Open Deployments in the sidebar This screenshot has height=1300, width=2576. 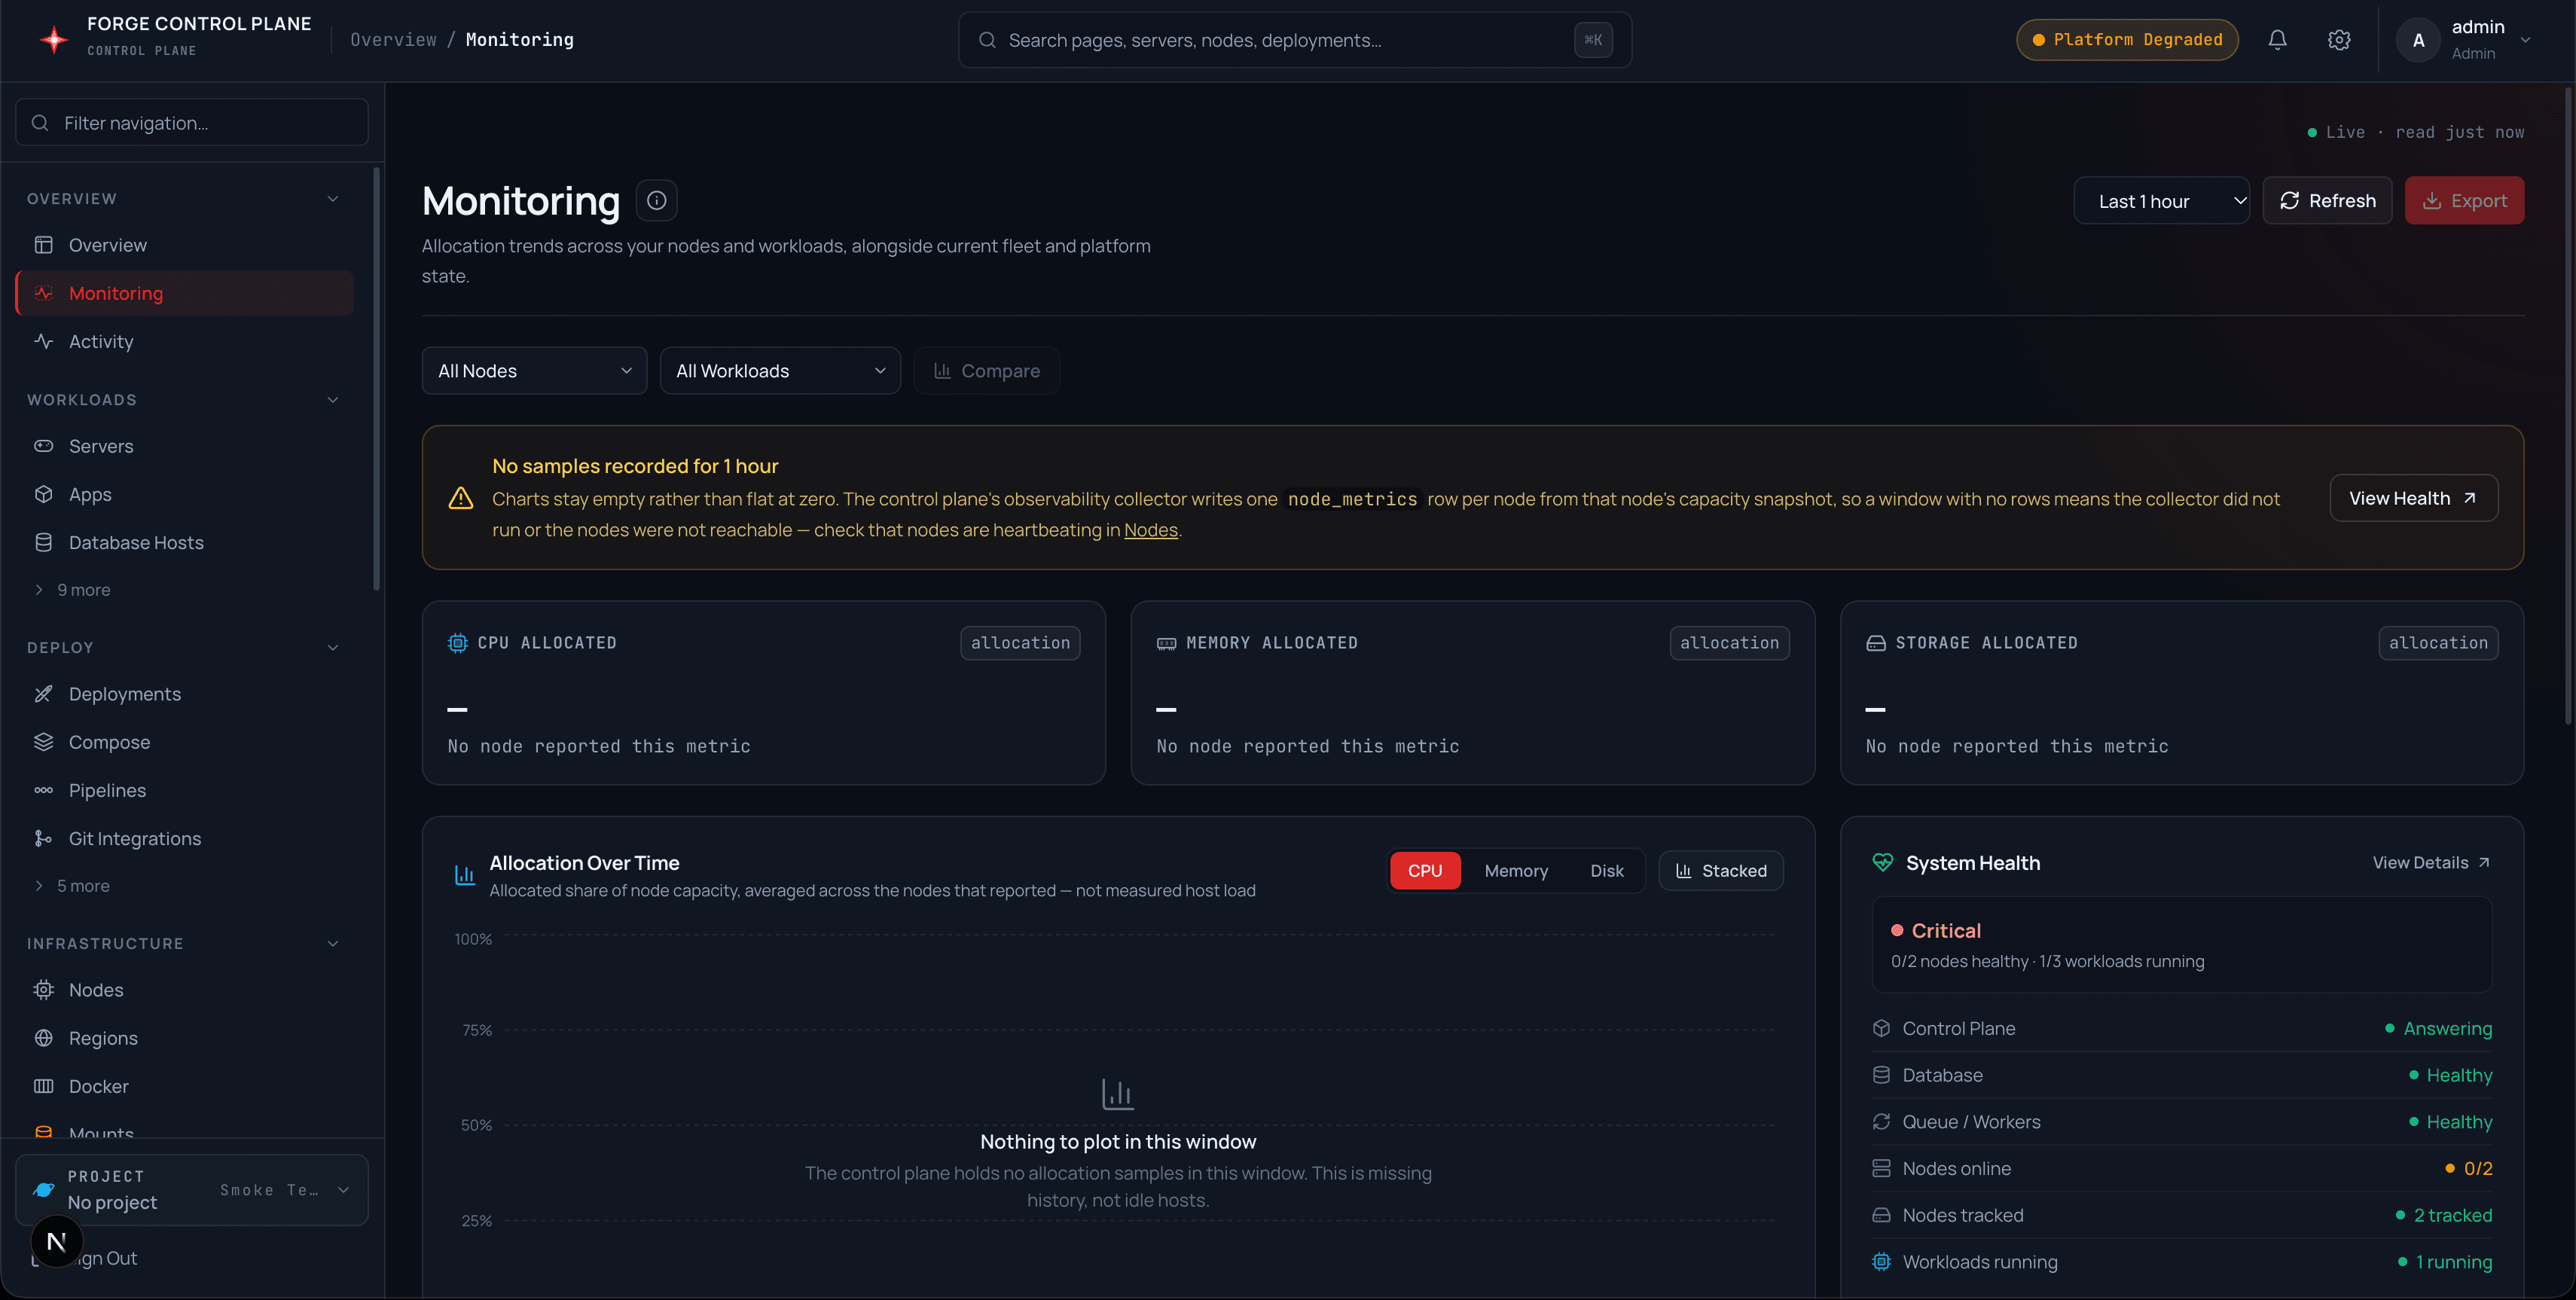click(x=185, y=694)
